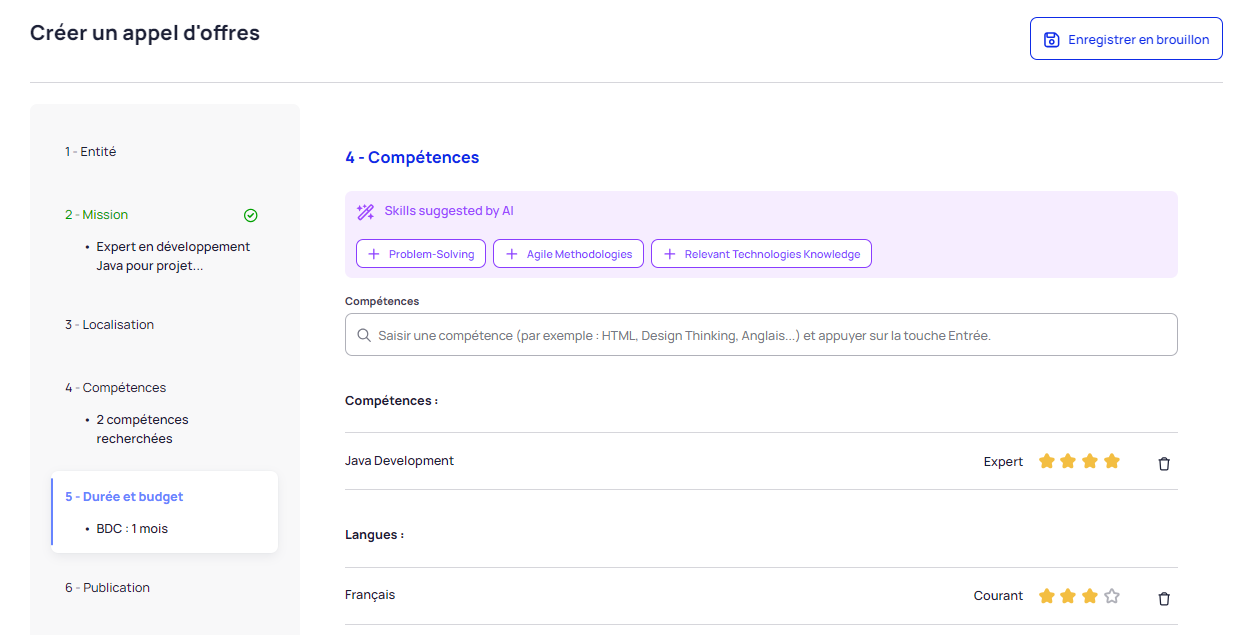
Task: Set Français rating to empty fourth star
Action: pos(1112,596)
